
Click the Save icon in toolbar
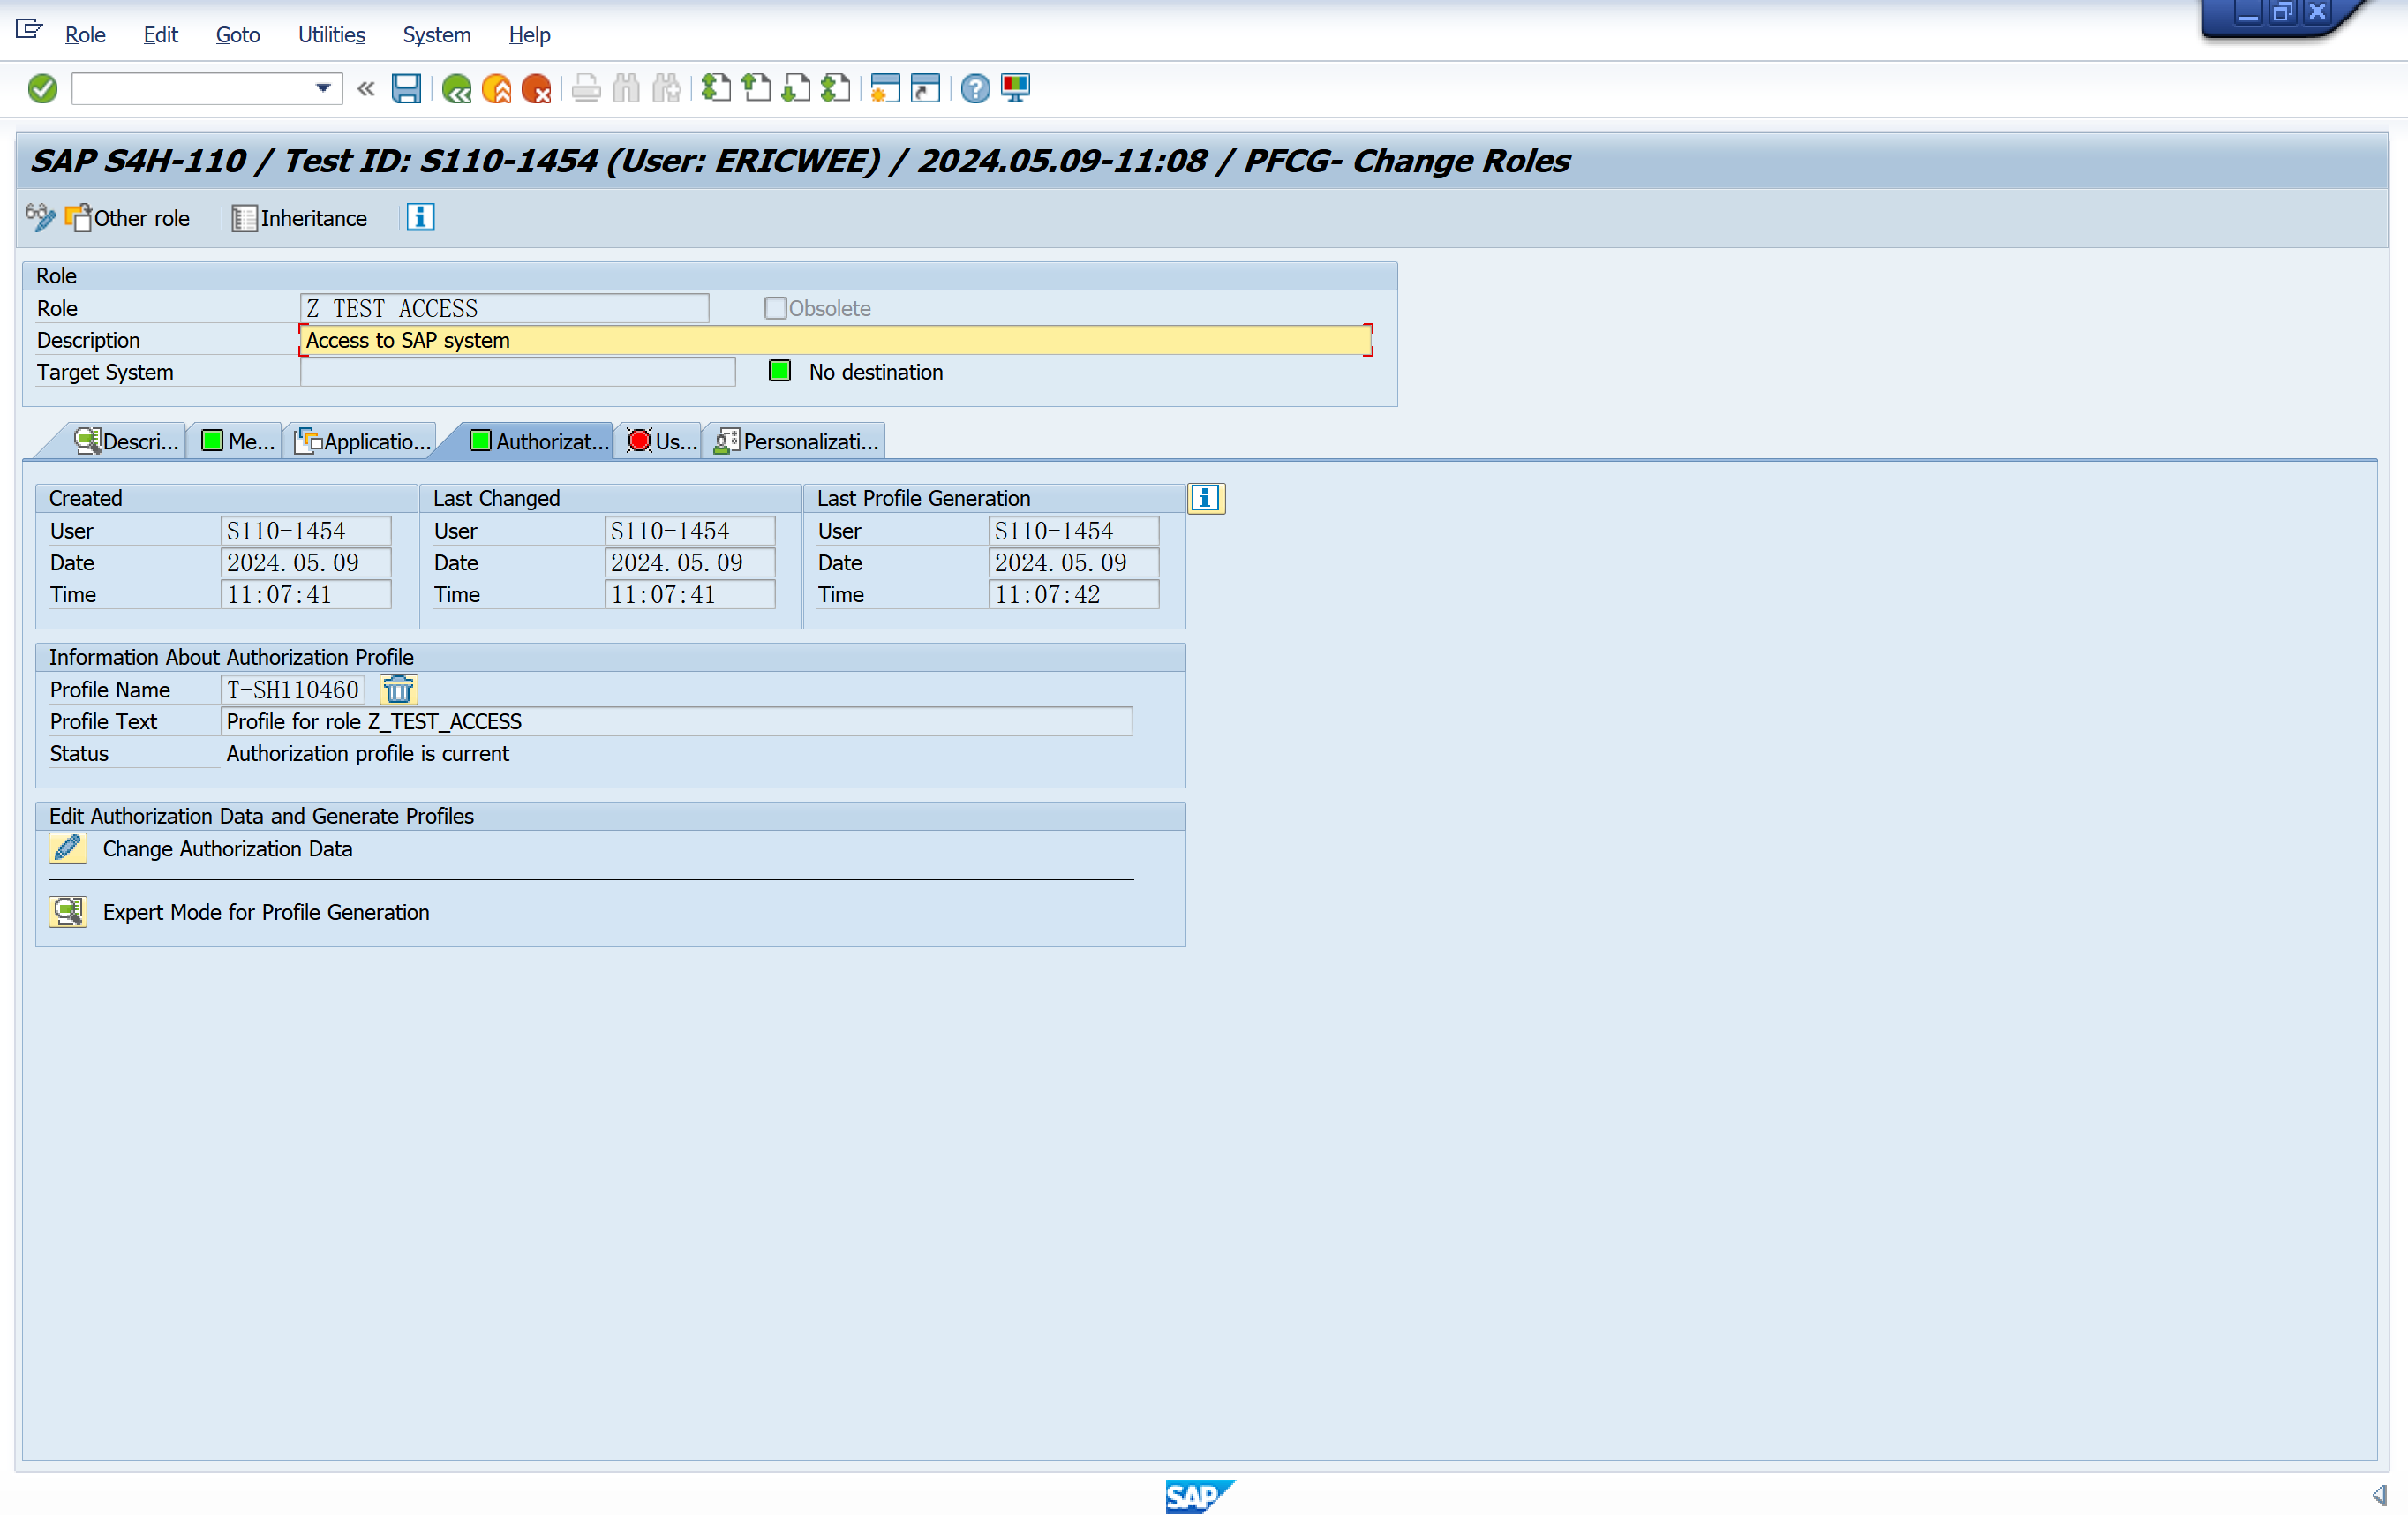pyautogui.click(x=405, y=89)
